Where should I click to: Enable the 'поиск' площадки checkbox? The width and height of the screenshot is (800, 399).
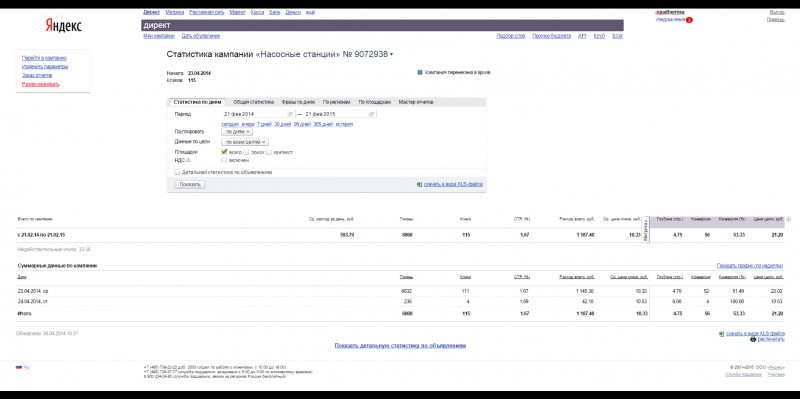(x=246, y=152)
